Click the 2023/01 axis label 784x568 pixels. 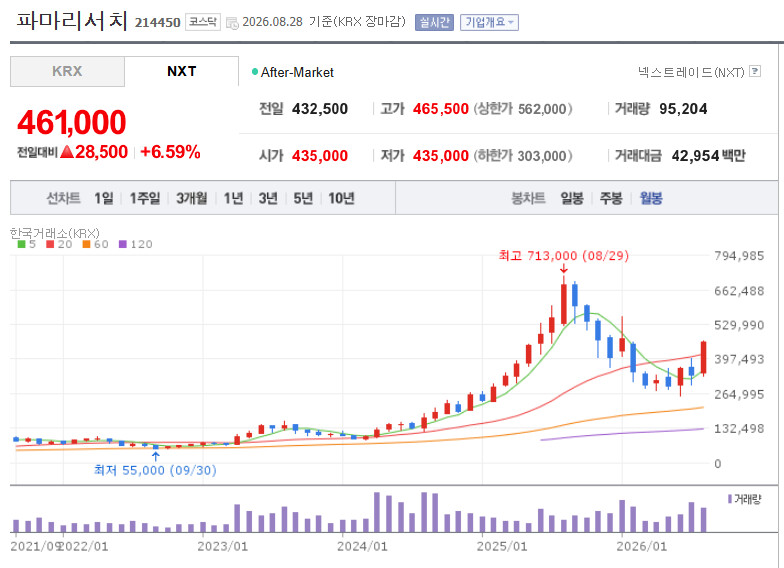pyautogui.click(x=222, y=546)
